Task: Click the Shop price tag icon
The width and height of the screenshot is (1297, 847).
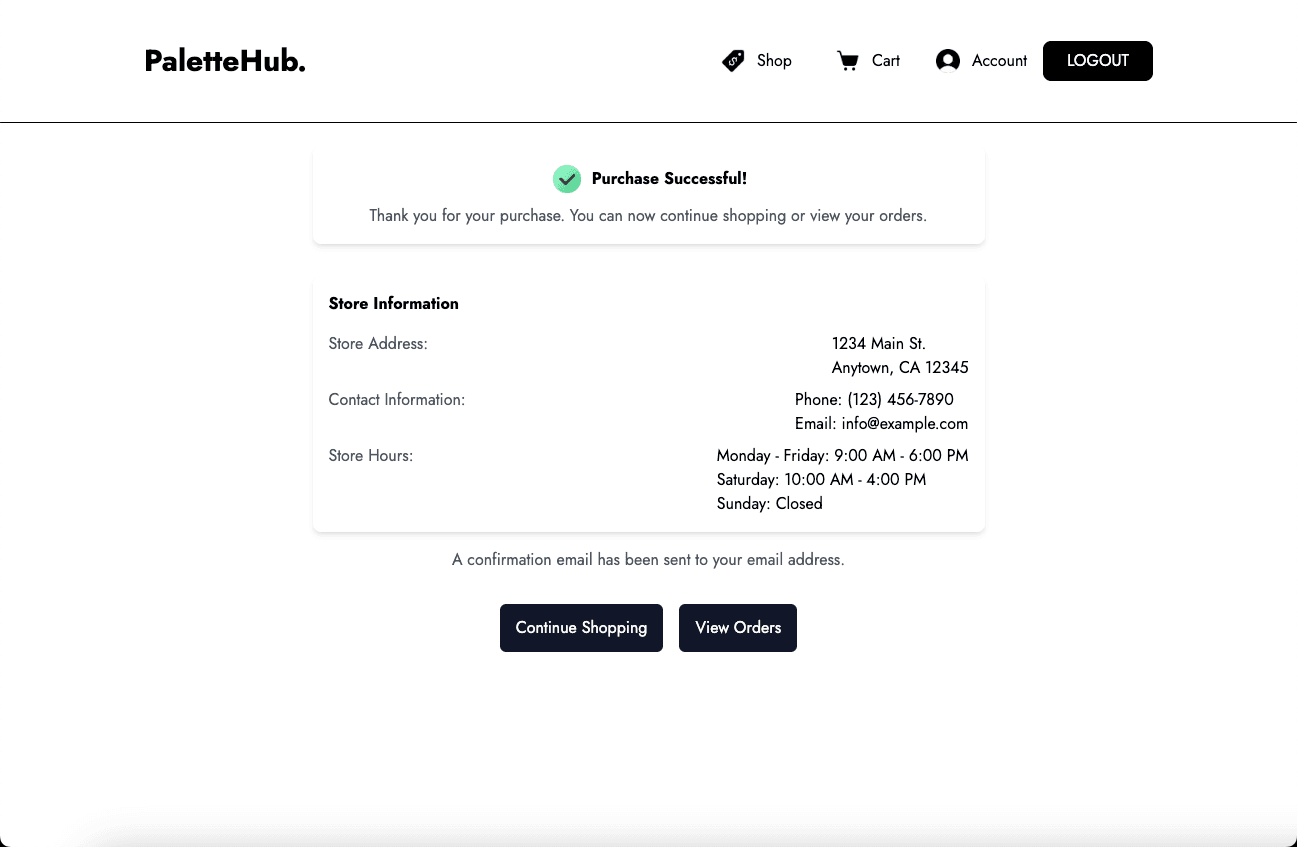Action: [x=733, y=61]
